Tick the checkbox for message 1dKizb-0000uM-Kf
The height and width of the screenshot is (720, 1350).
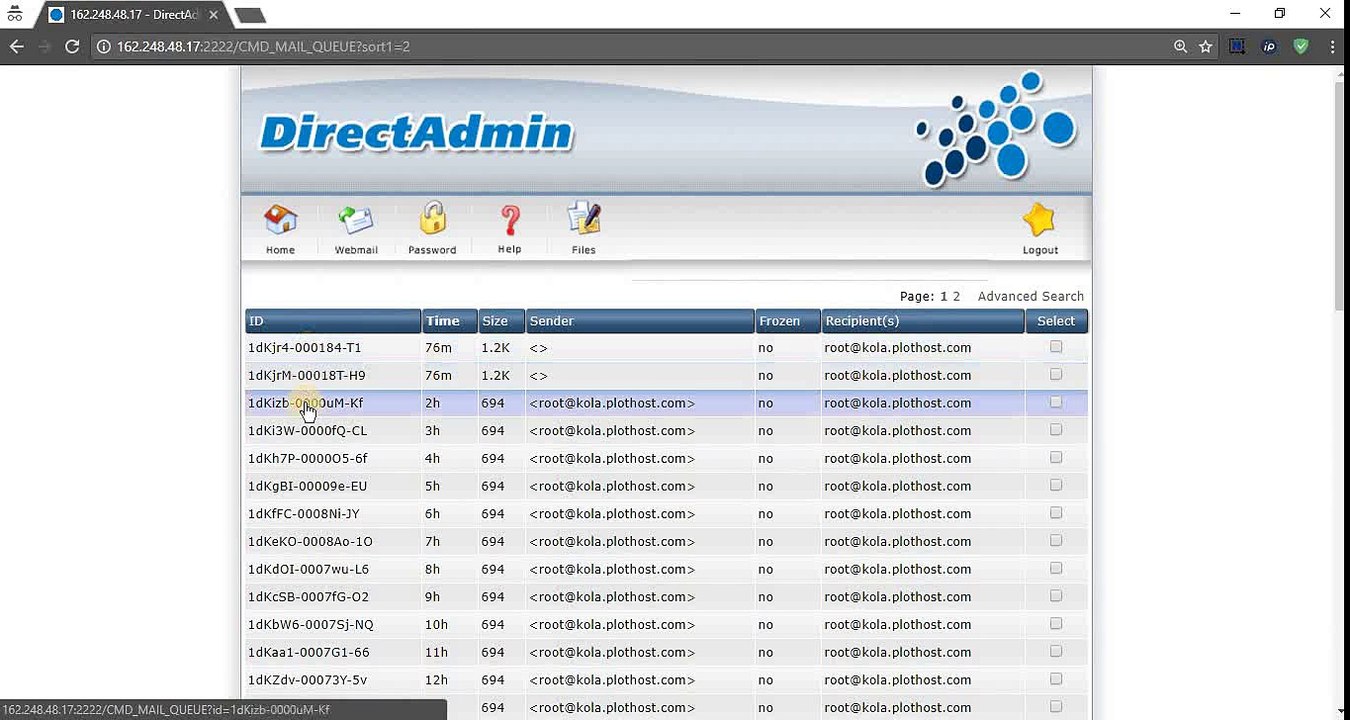pos(1055,402)
